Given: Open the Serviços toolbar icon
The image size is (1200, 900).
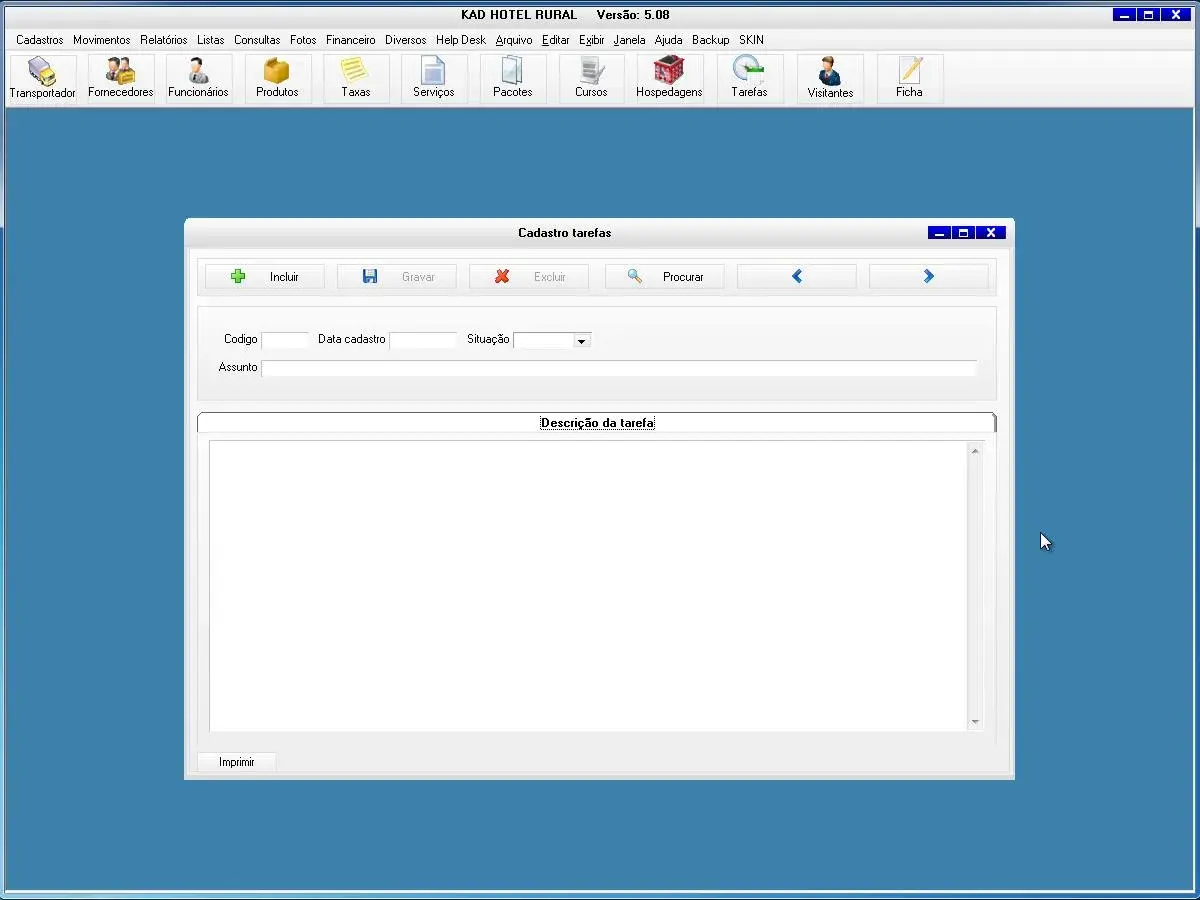Looking at the screenshot, I should [433, 78].
